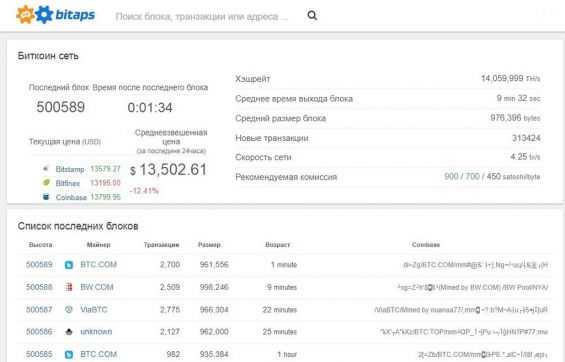Open the ViaBTC miner link
Viewport: 565px width, 362px height.
[x=94, y=309]
